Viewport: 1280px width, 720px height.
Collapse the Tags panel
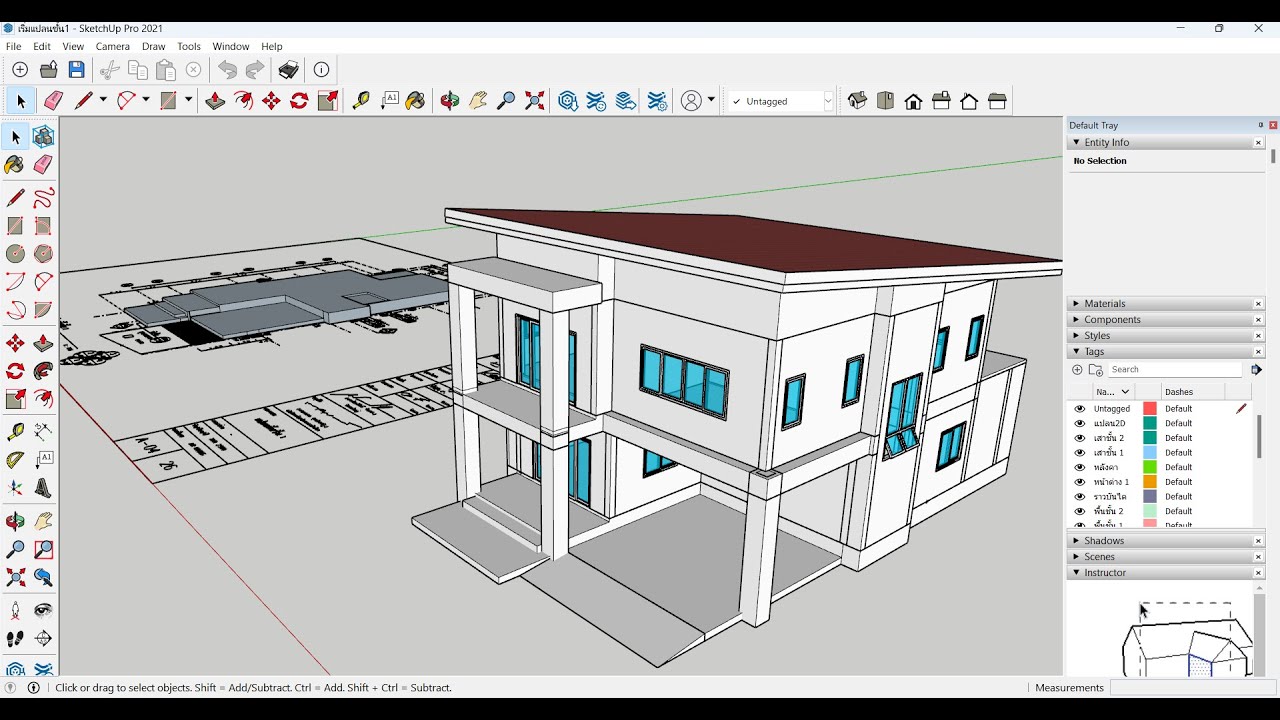point(1076,352)
